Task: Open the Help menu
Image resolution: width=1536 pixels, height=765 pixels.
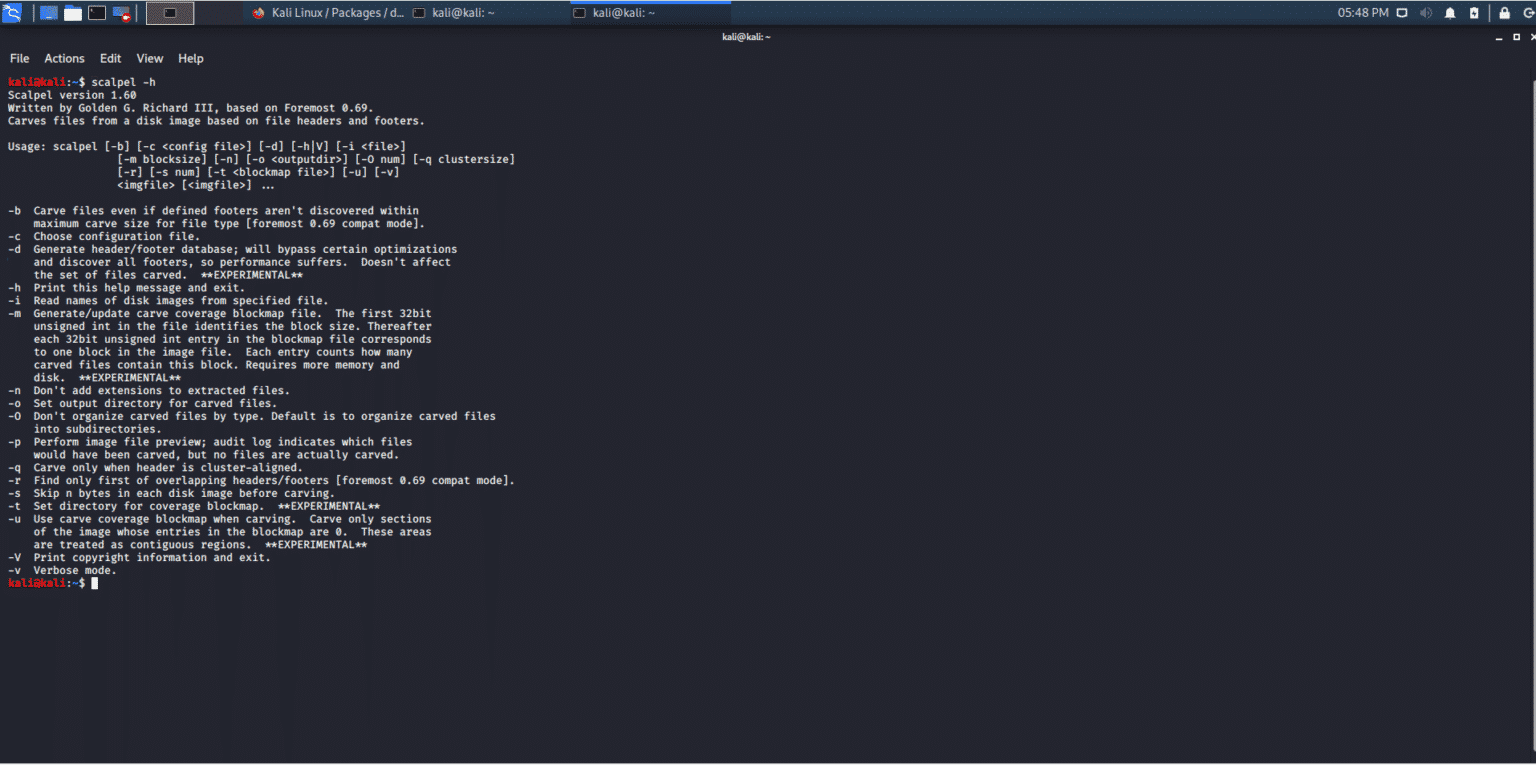Action: (x=191, y=59)
